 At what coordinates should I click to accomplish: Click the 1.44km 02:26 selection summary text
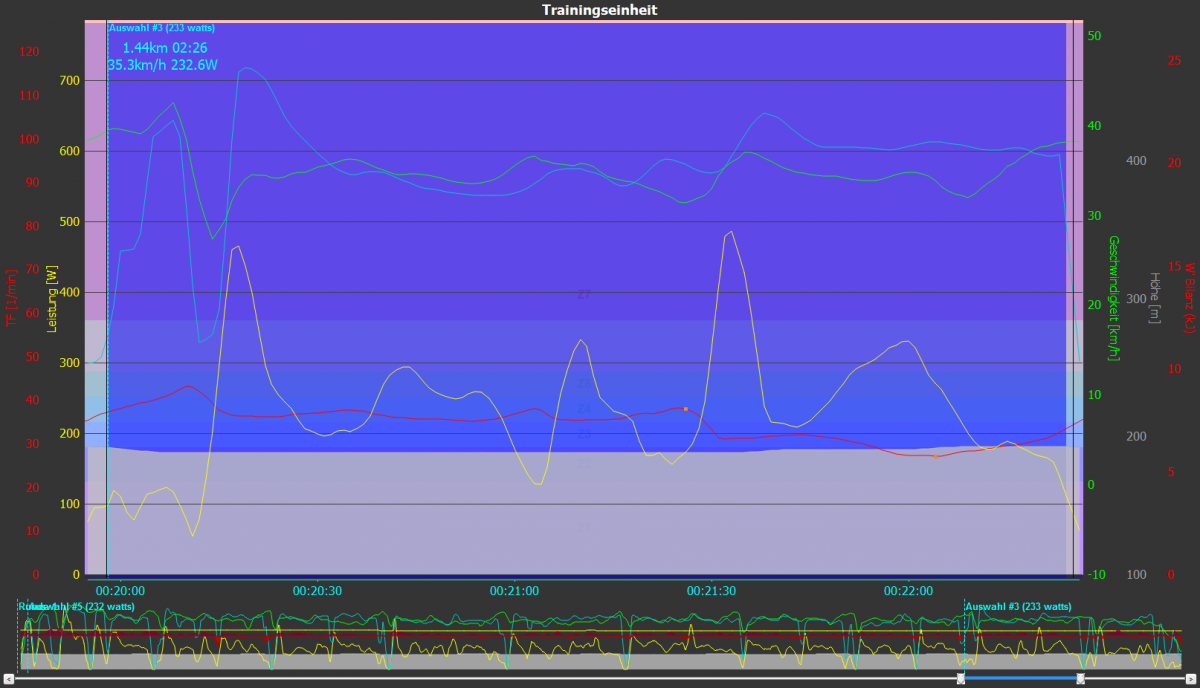(165, 47)
